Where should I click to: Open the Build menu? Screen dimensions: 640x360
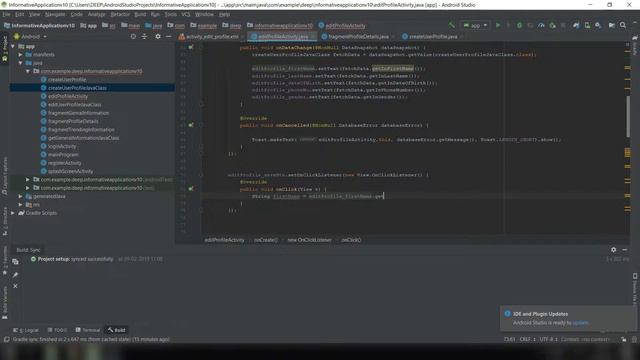tap(140, 14)
